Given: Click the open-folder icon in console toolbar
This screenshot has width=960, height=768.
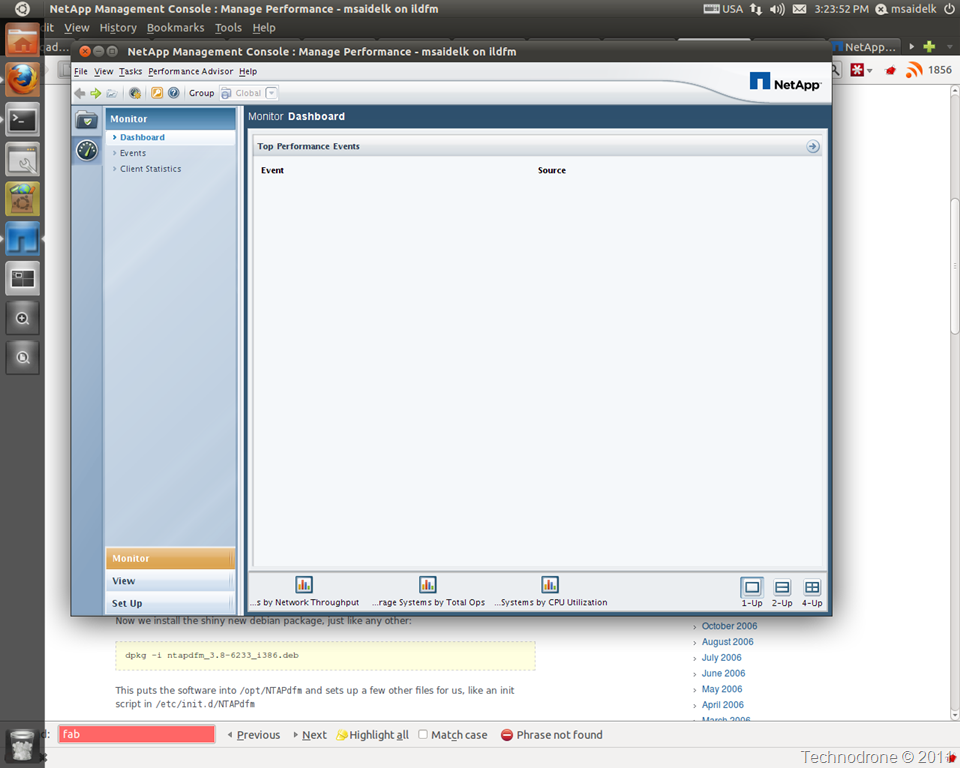Looking at the screenshot, I should [x=111, y=93].
